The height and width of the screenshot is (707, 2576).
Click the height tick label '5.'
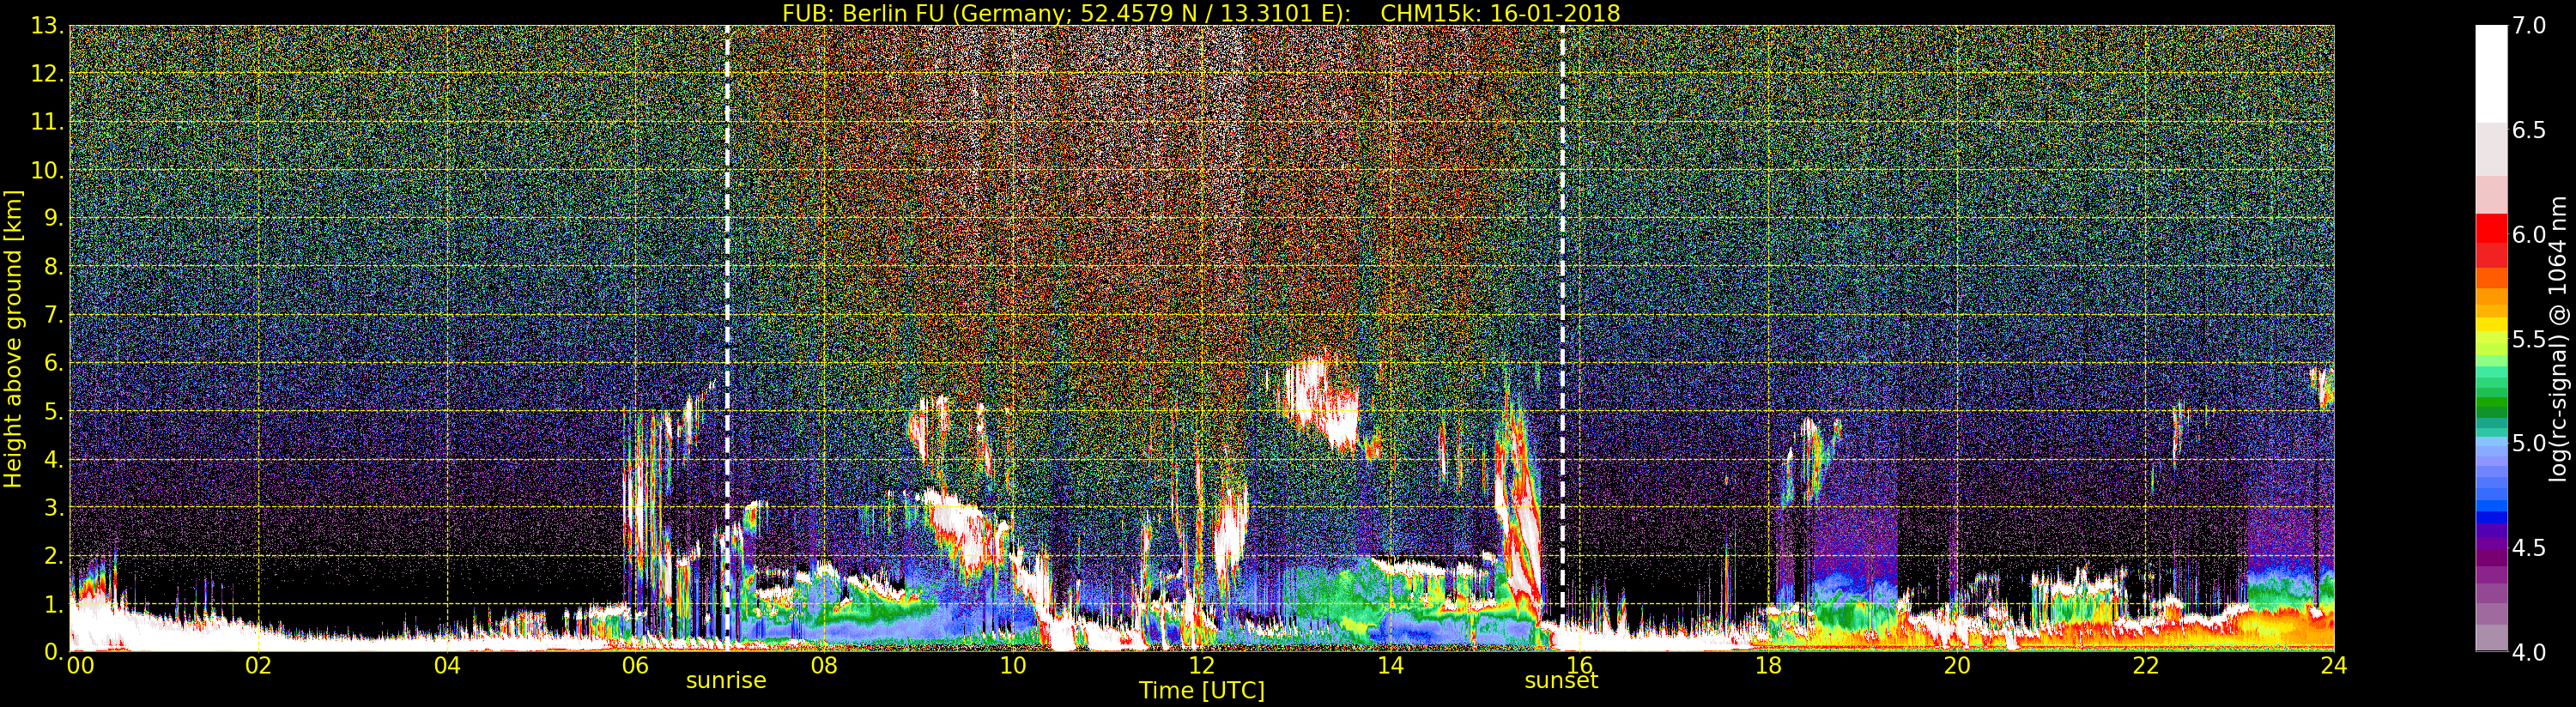[53, 411]
